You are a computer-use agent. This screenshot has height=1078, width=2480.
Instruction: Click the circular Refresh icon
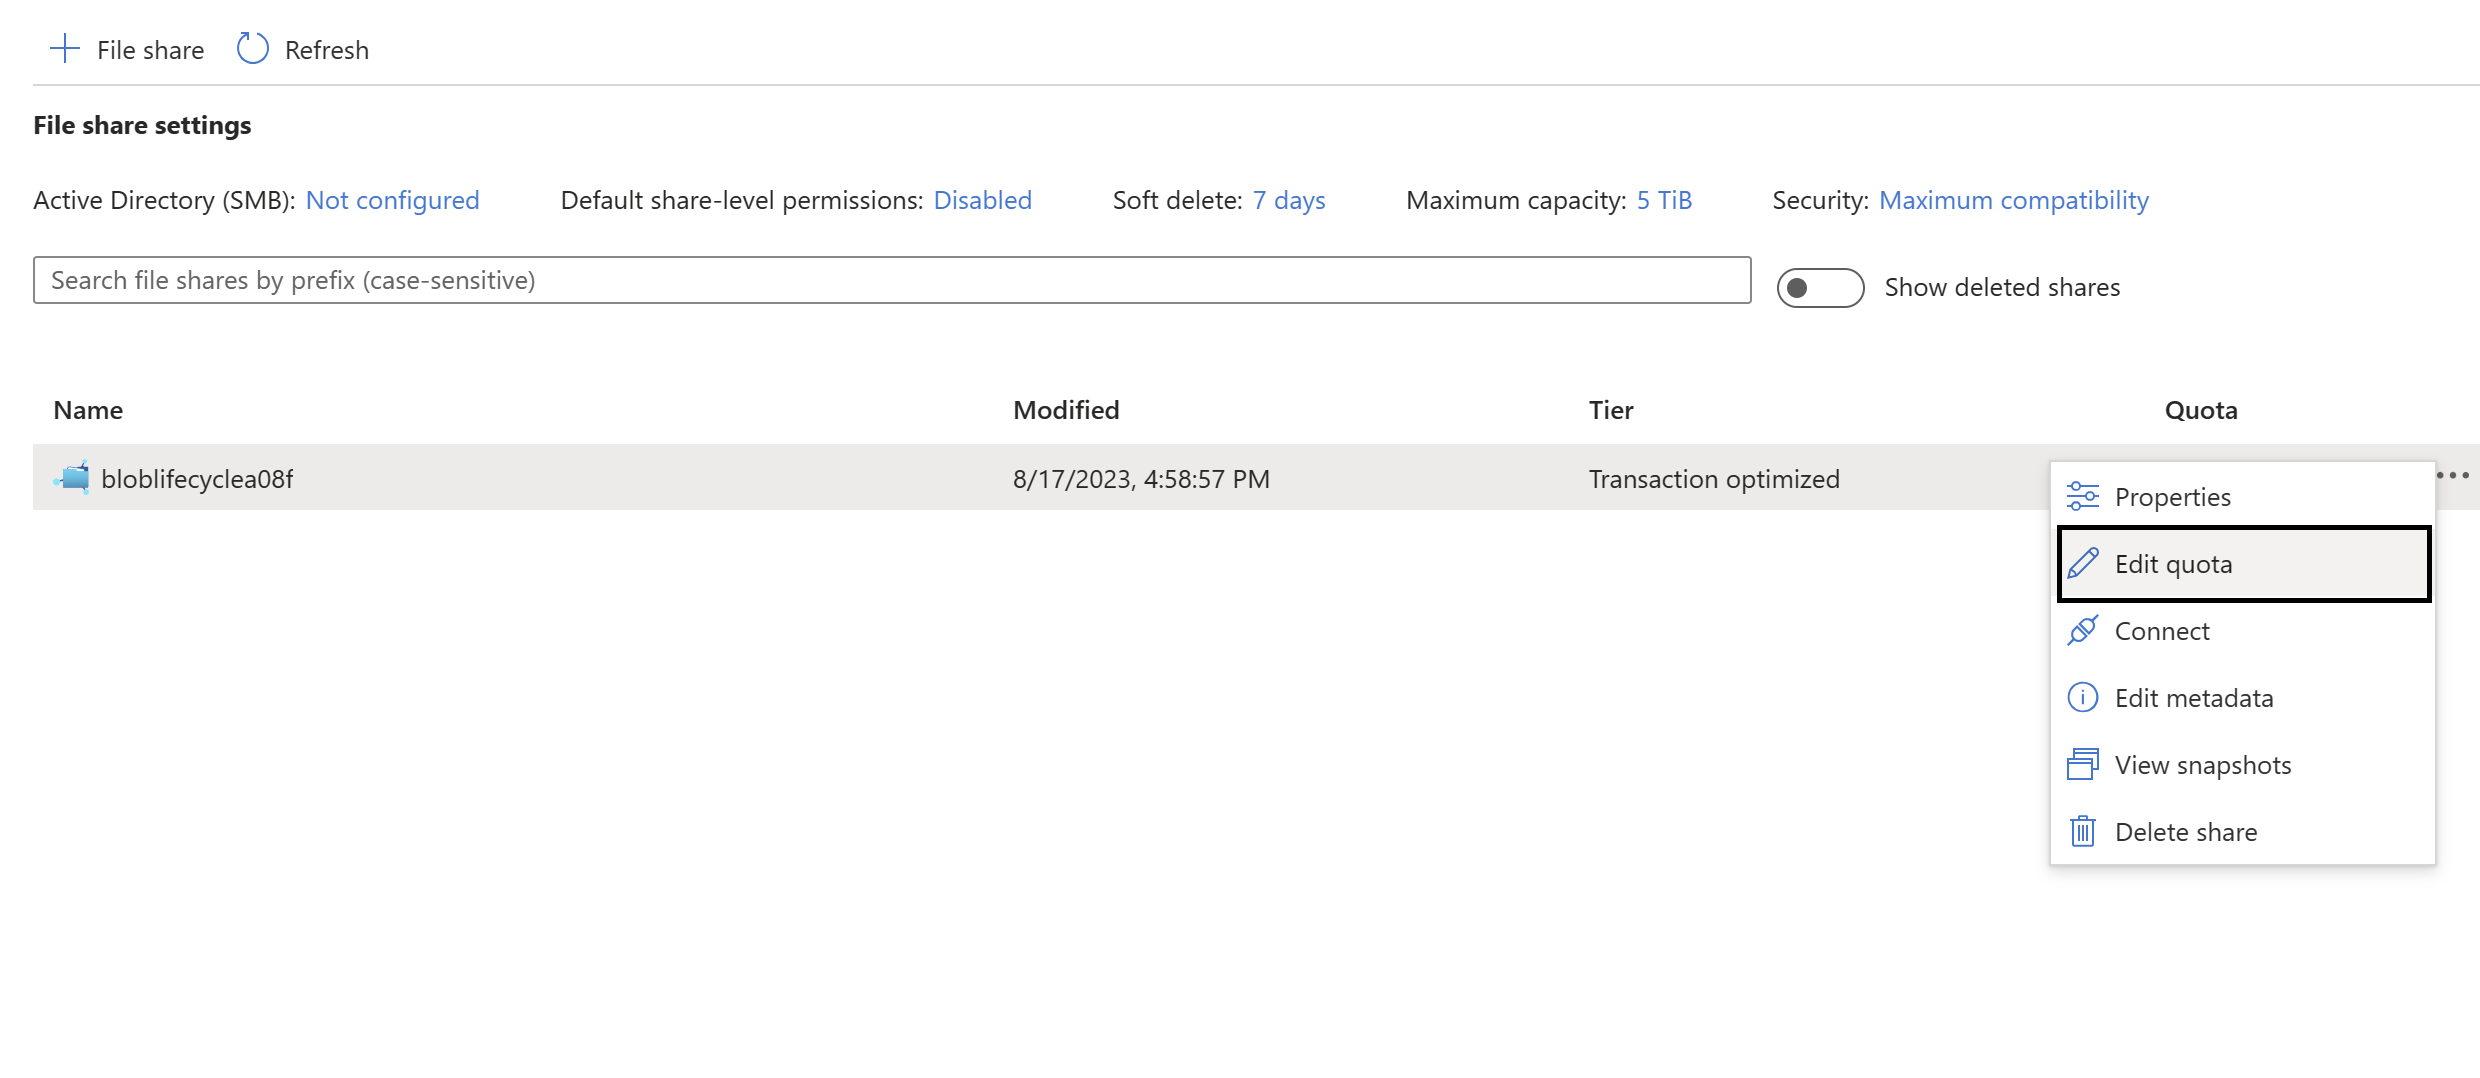pos(252,49)
